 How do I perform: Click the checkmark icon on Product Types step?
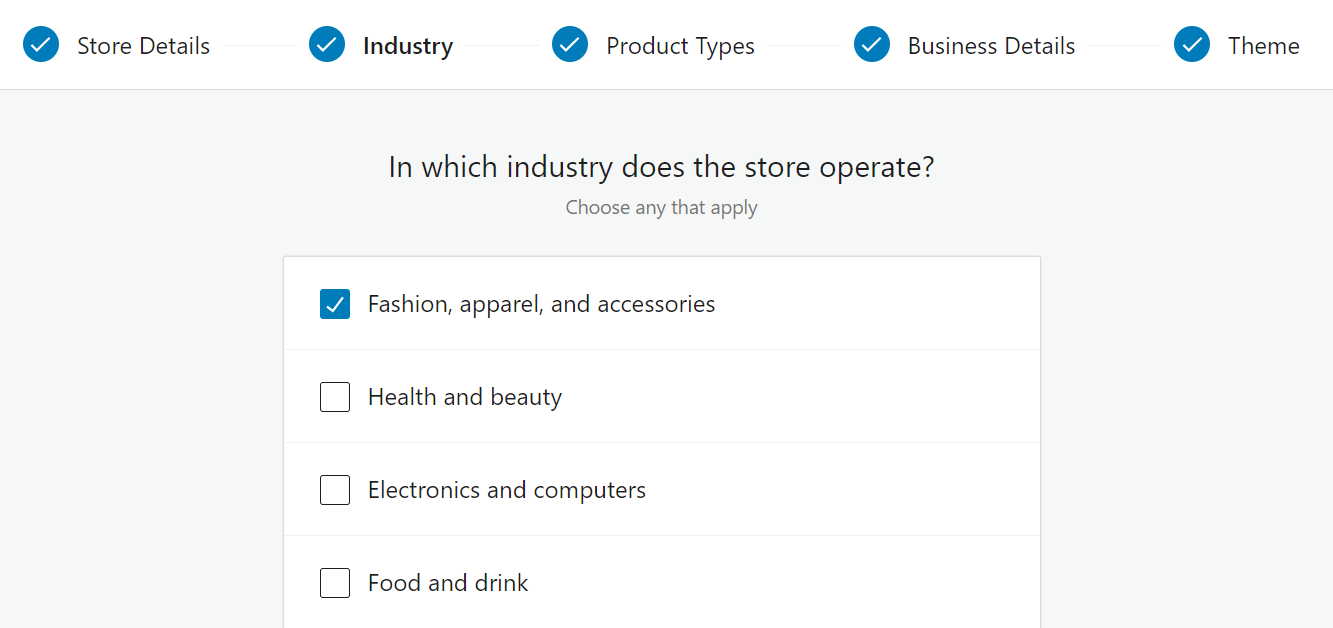pyautogui.click(x=570, y=44)
